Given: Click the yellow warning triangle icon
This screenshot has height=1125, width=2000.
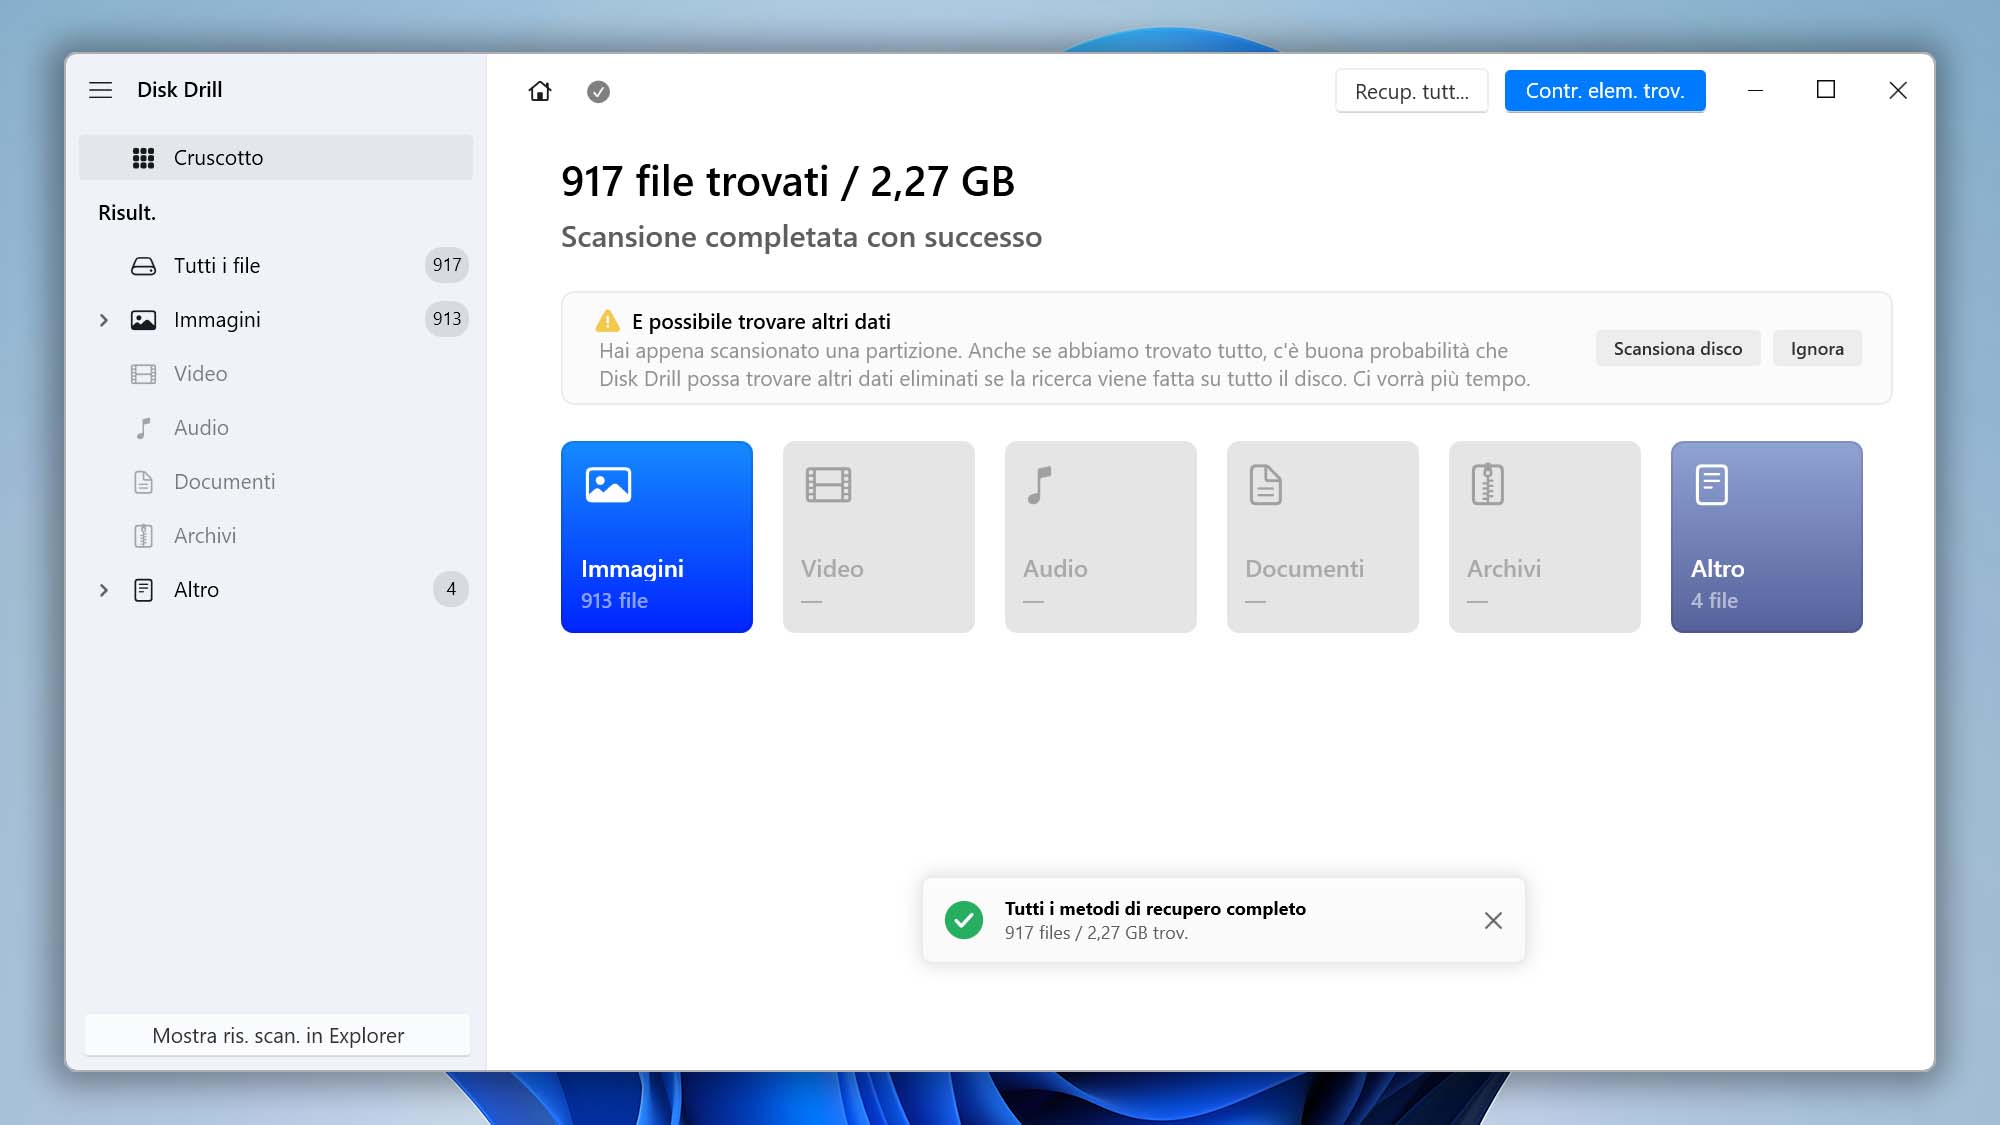Looking at the screenshot, I should point(607,321).
